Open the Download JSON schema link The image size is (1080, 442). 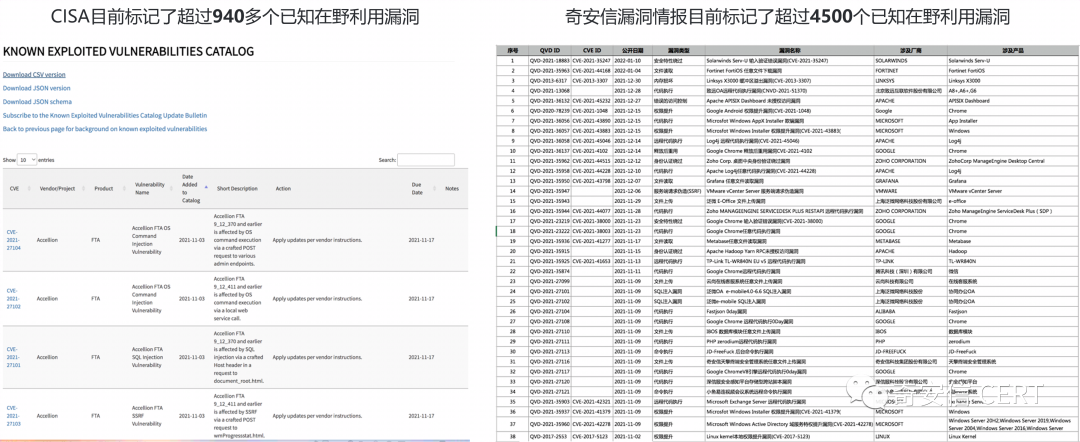[x=37, y=101]
